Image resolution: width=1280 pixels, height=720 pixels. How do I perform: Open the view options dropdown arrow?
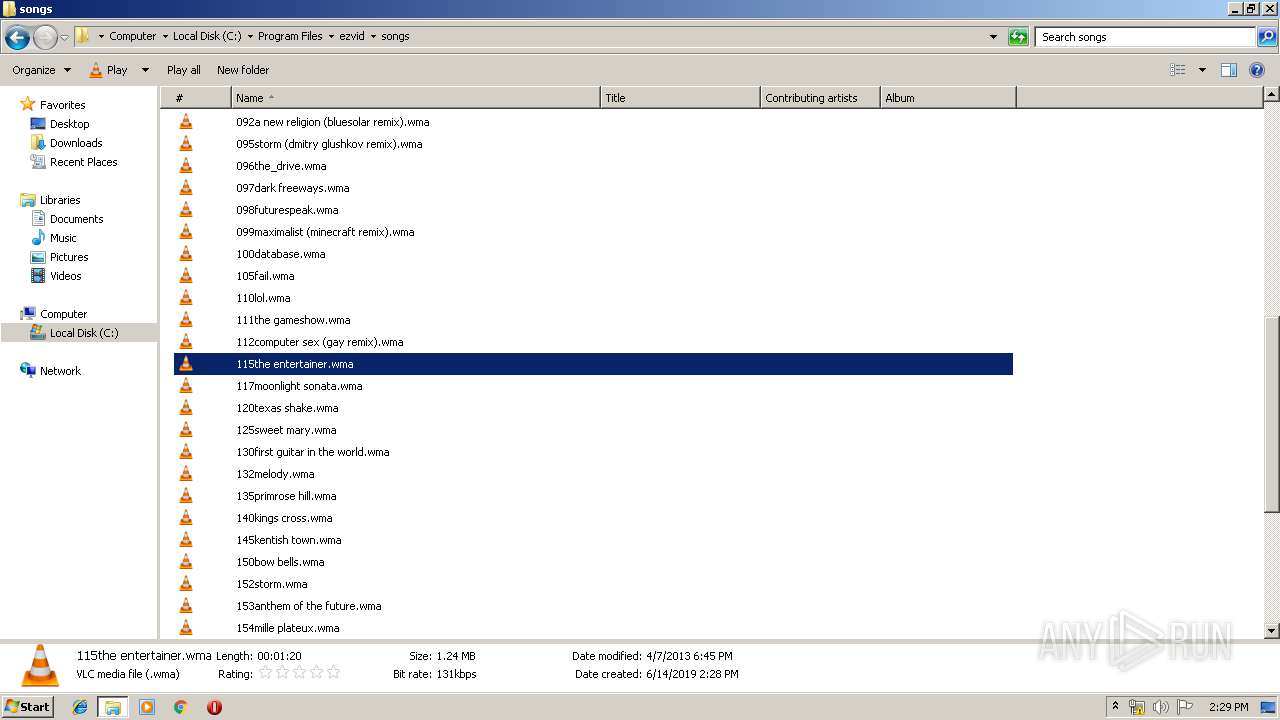tap(1202, 70)
